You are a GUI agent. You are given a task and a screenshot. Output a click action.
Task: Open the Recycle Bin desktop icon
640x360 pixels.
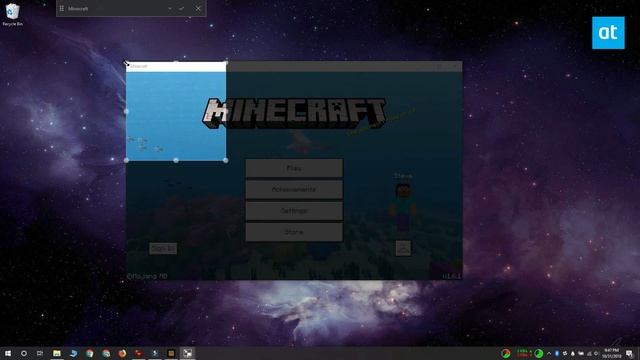pos(12,14)
